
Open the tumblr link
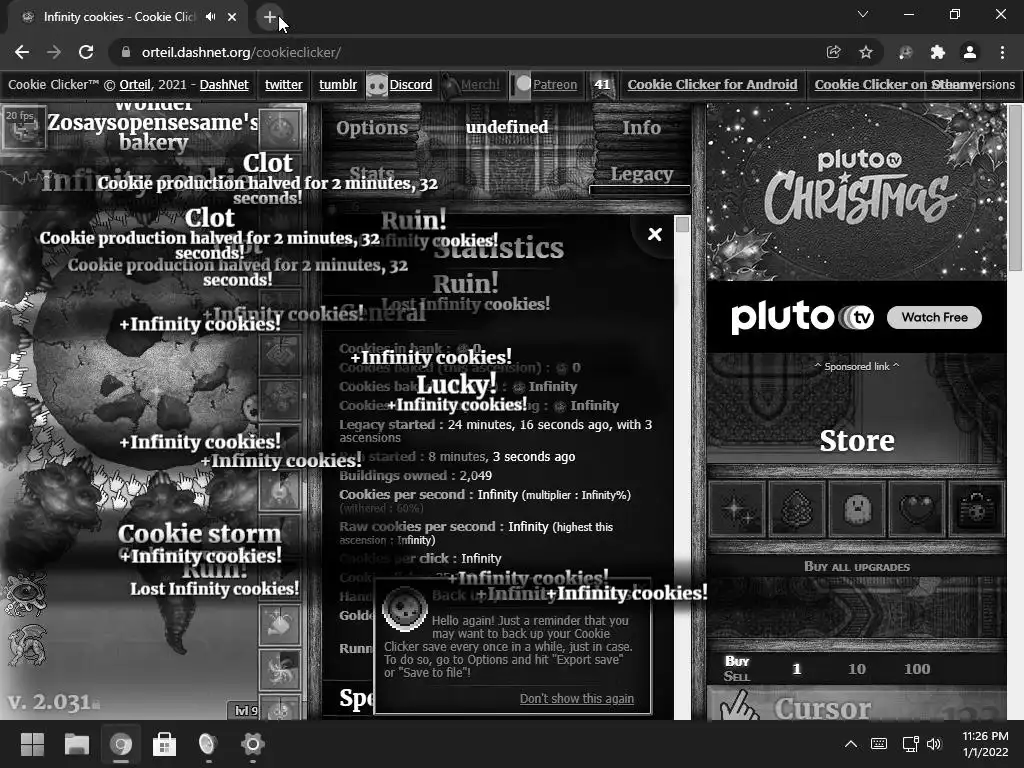(x=338, y=84)
